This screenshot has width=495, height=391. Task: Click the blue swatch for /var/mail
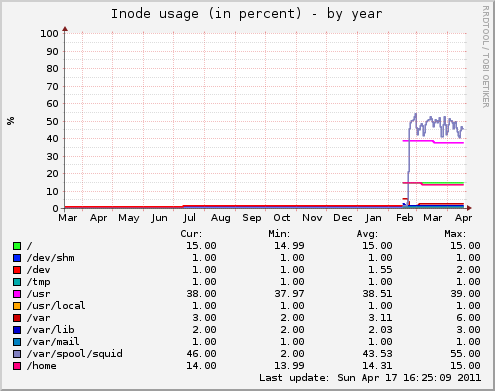(x=17, y=342)
